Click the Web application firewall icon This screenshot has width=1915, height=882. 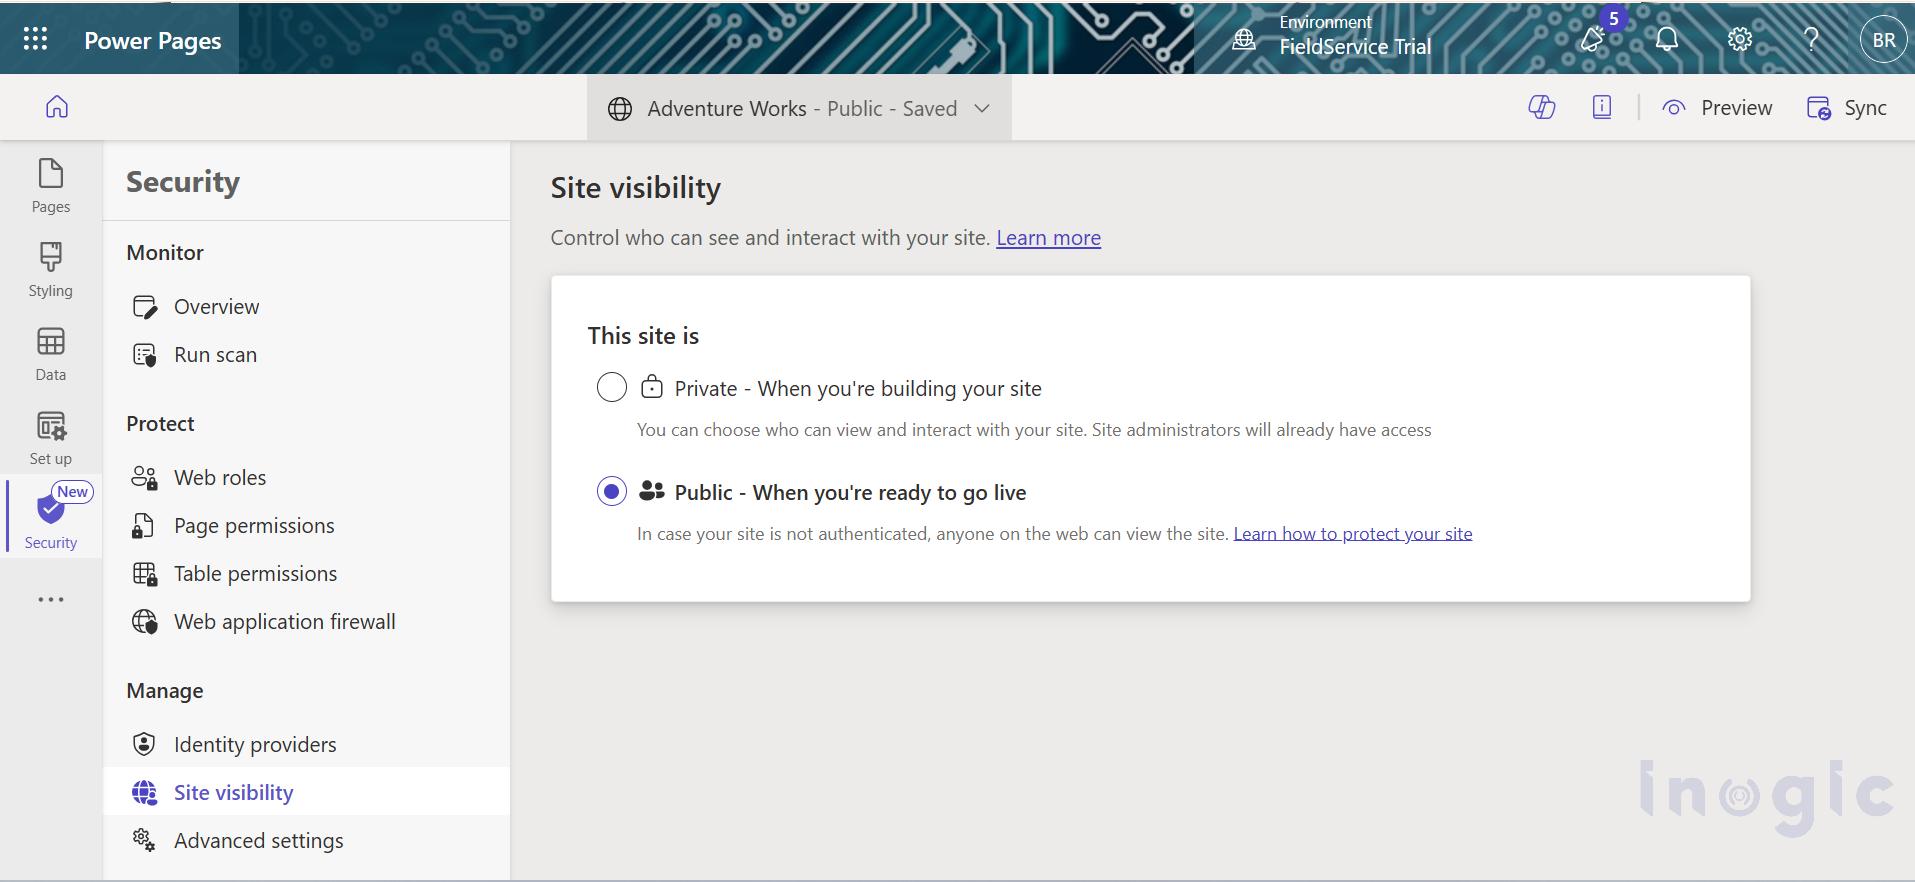(145, 622)
